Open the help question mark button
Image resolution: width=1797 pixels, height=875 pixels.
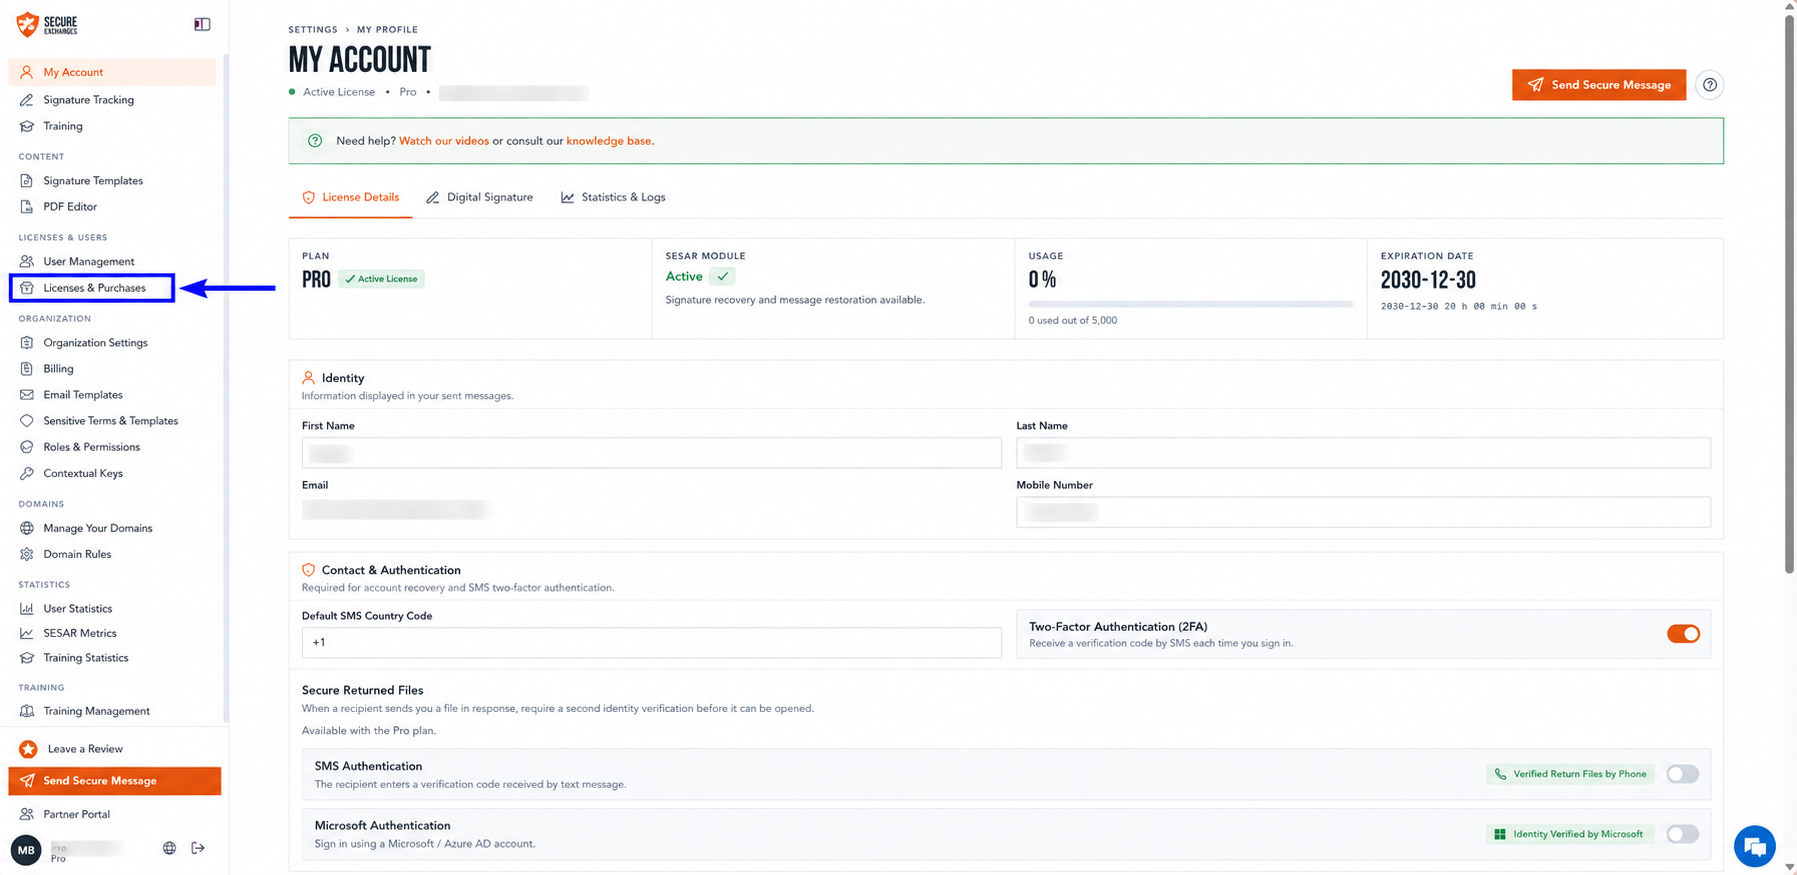1710,85
